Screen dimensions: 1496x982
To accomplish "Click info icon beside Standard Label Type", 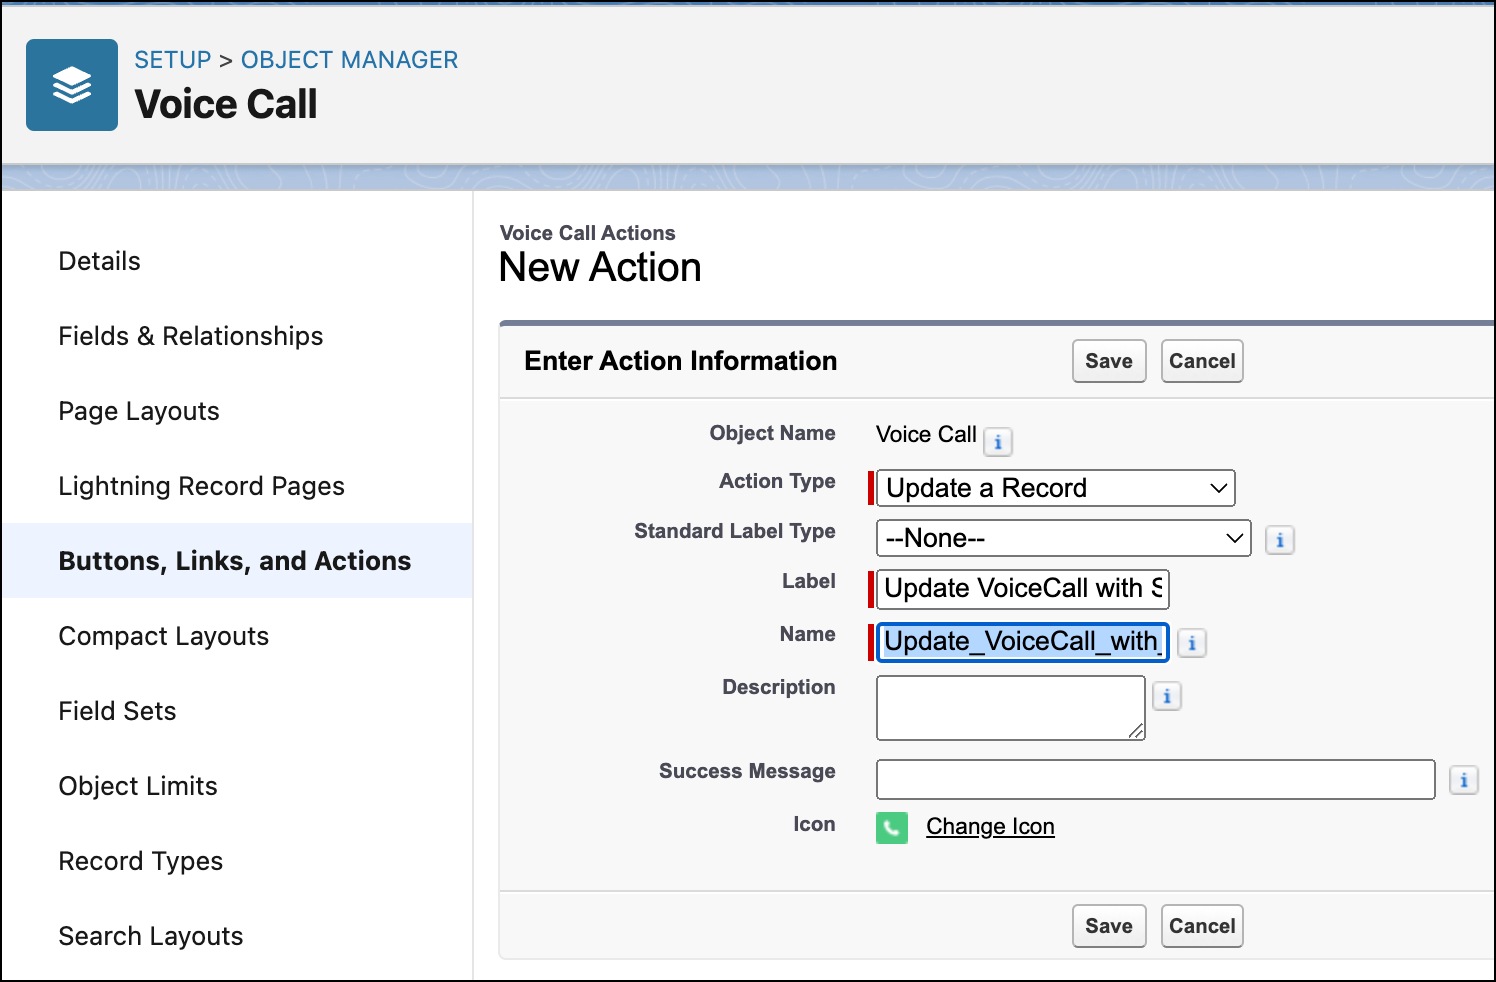I will click(1280, 540).
